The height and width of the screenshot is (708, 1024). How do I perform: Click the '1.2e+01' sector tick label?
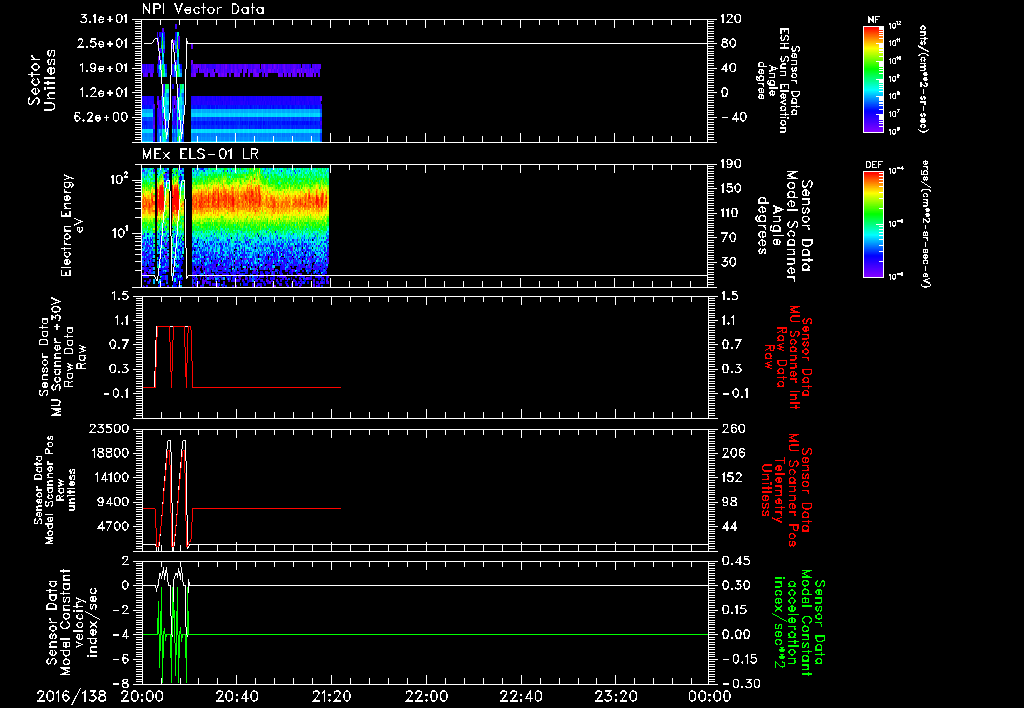coord(104,93)
